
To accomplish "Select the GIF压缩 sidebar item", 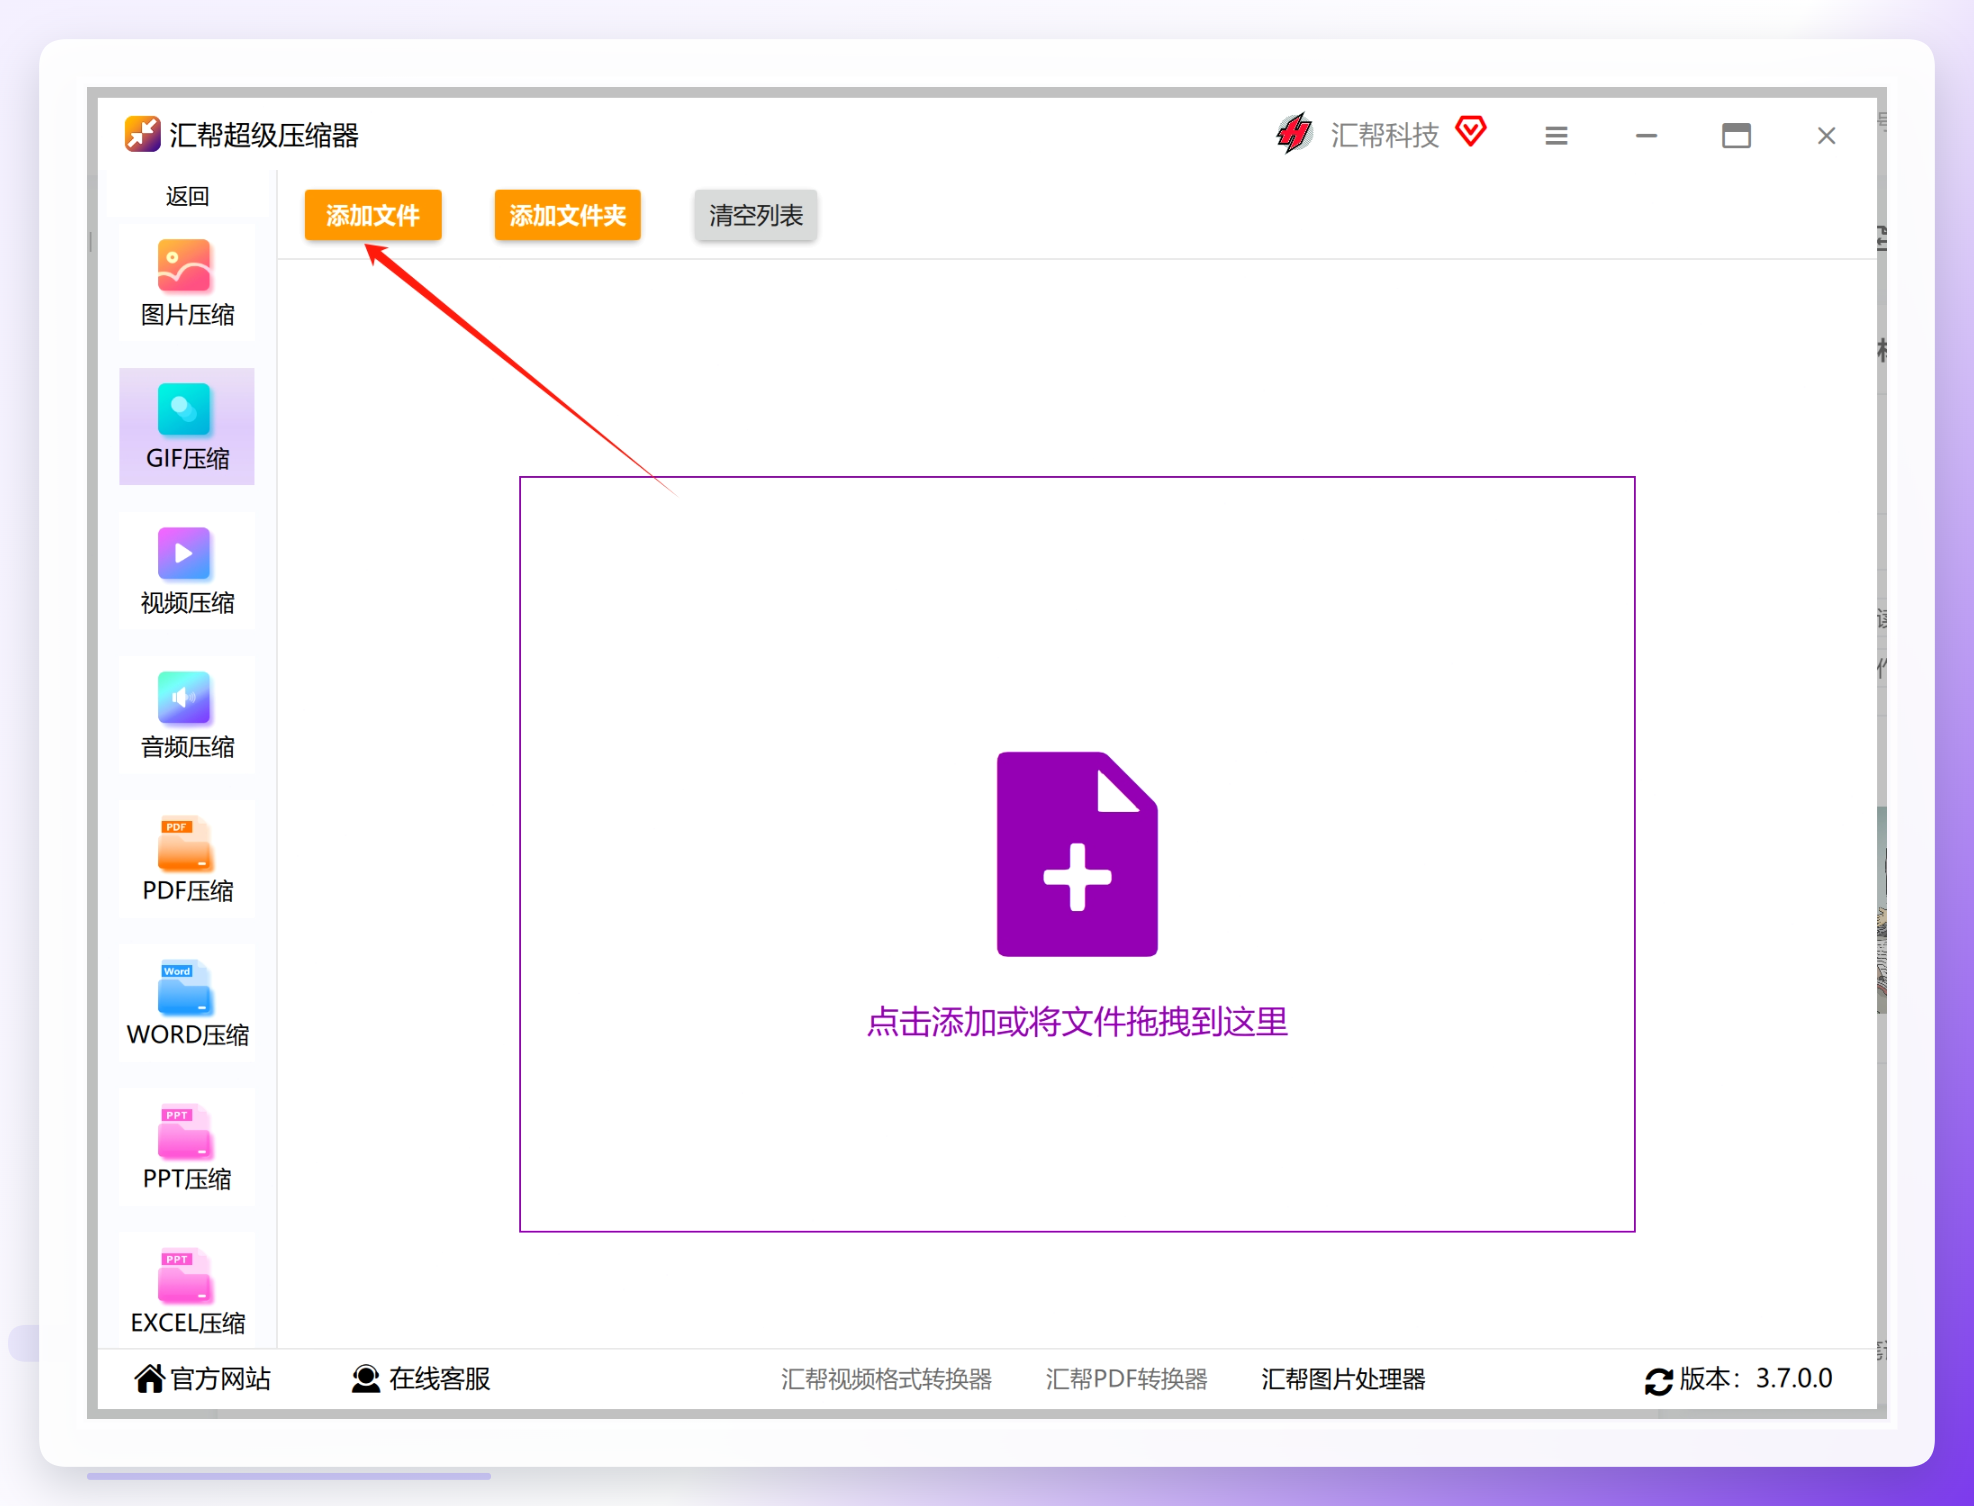I will click(x=187, y=427).
